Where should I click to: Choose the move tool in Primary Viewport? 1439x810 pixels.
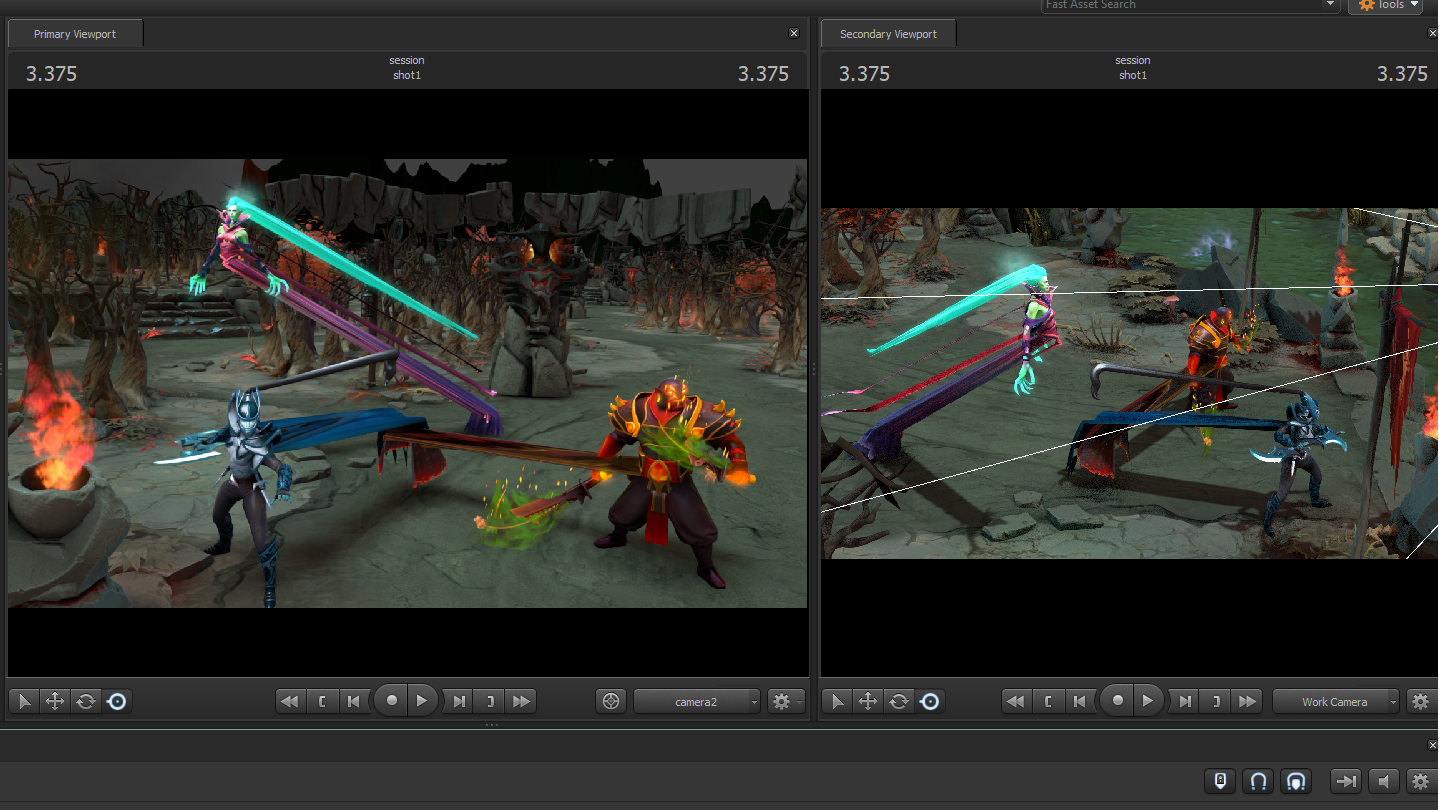(x=55, y=701)
